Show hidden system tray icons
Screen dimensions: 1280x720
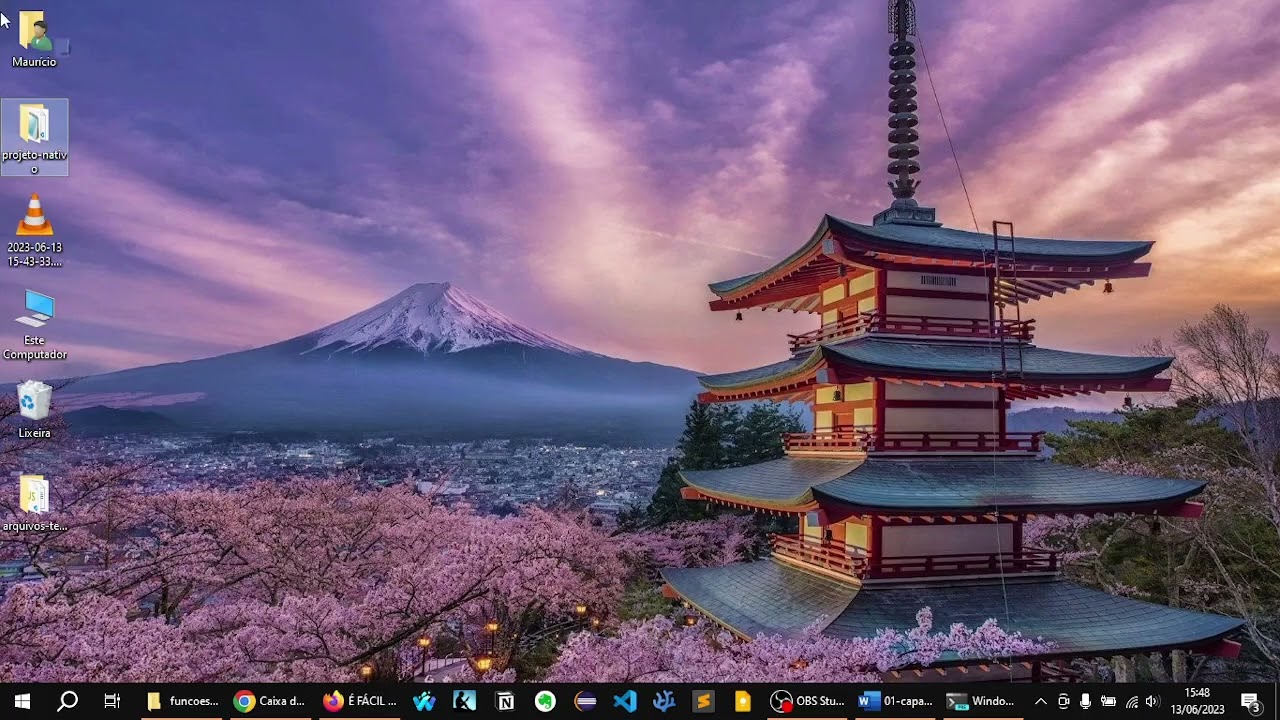1040,701
